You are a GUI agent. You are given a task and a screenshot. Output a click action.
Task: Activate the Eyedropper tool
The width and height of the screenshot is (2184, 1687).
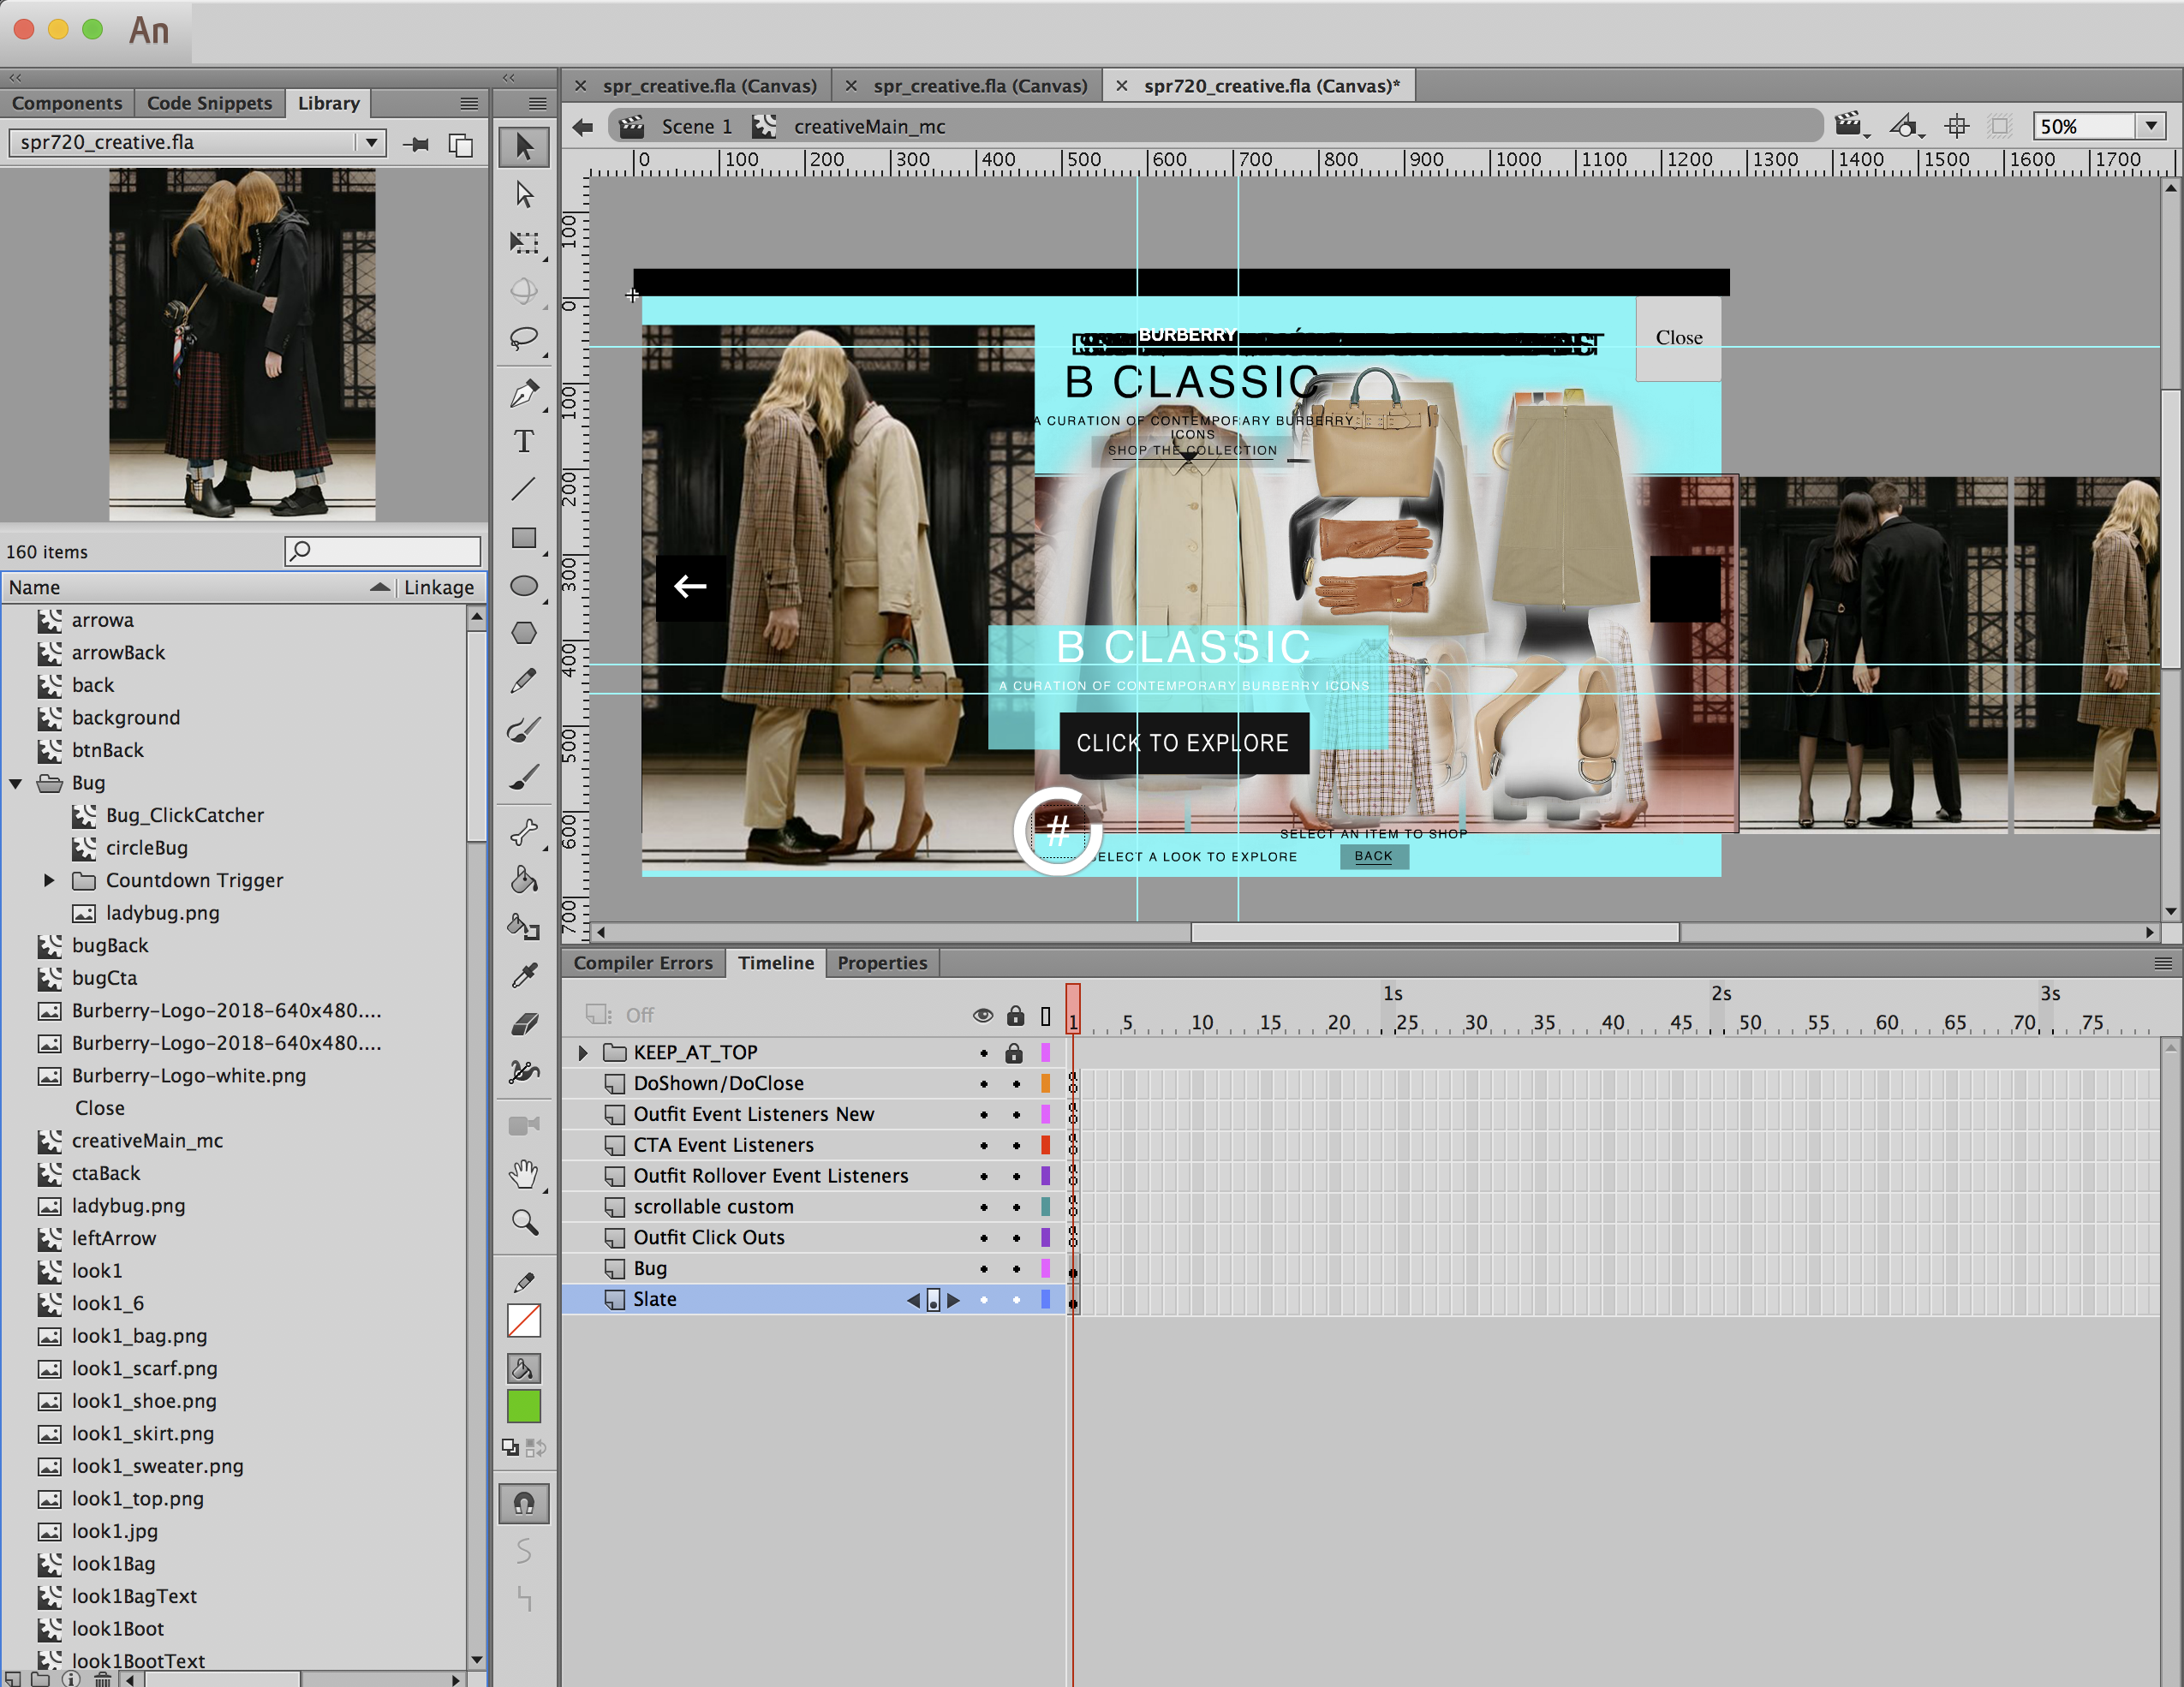[x=523, y=975]
